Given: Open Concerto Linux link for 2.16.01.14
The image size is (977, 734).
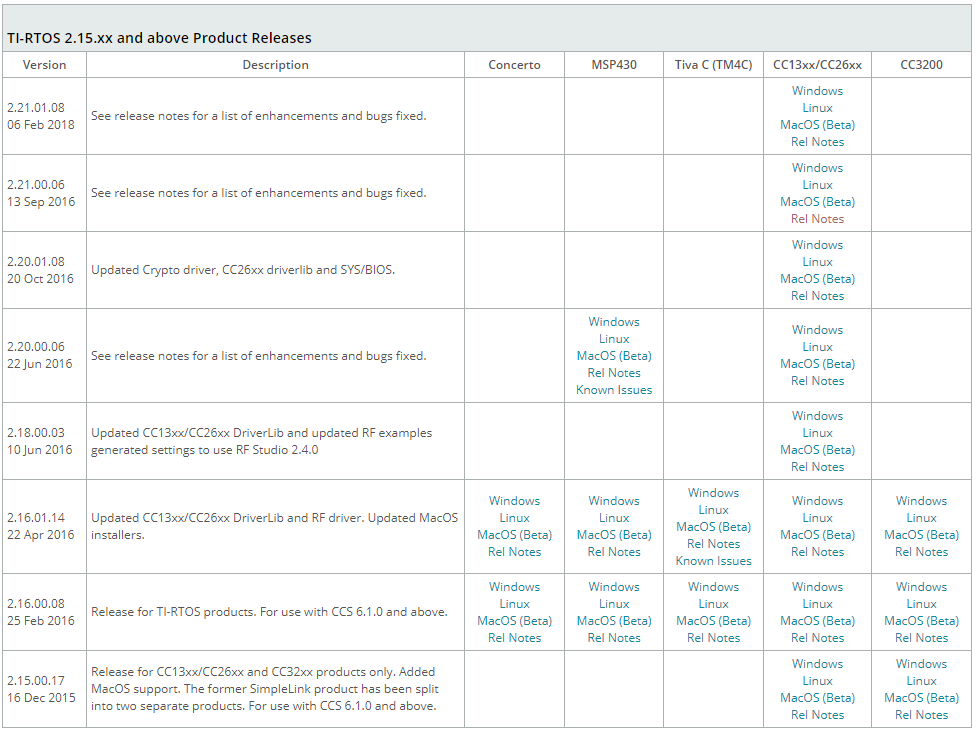Looking at the screenshot, I should pos(514,518).
